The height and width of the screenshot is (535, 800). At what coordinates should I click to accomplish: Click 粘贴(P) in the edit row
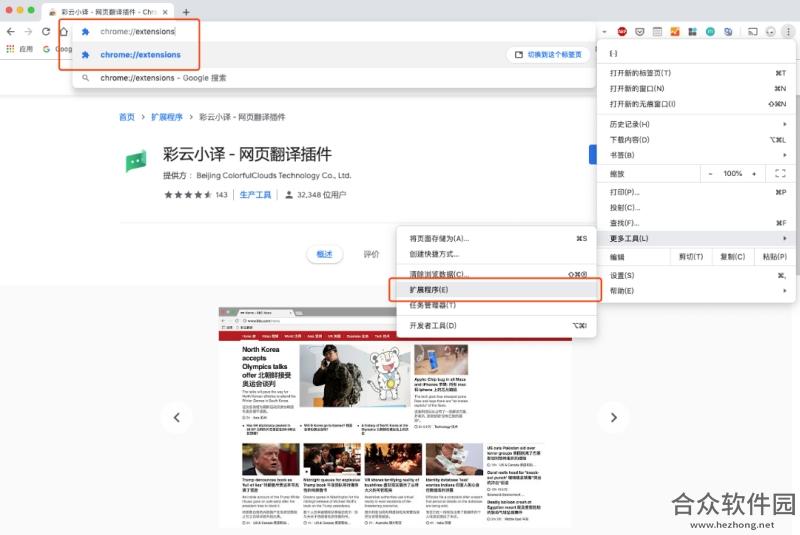pyautogui.click(x=774, y=257)
